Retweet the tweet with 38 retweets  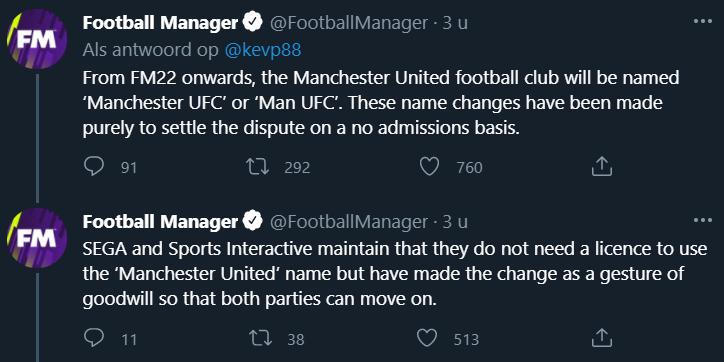click(260, 339)
